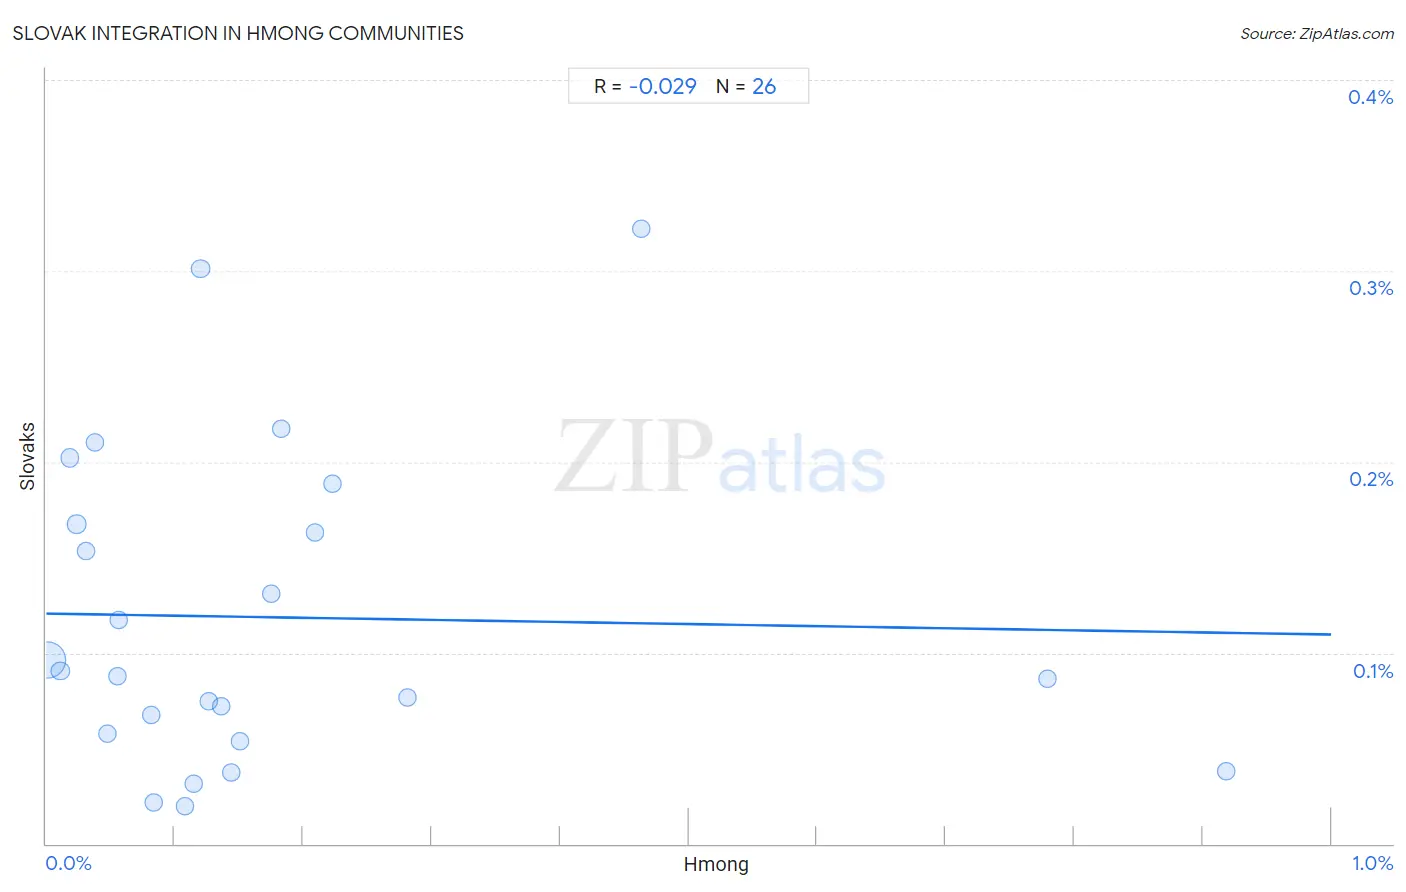This screenshot has height=892, width=1406.
Task: Select the rightmost data point near 0.9% Hmong
Action: pos(1226,771)
